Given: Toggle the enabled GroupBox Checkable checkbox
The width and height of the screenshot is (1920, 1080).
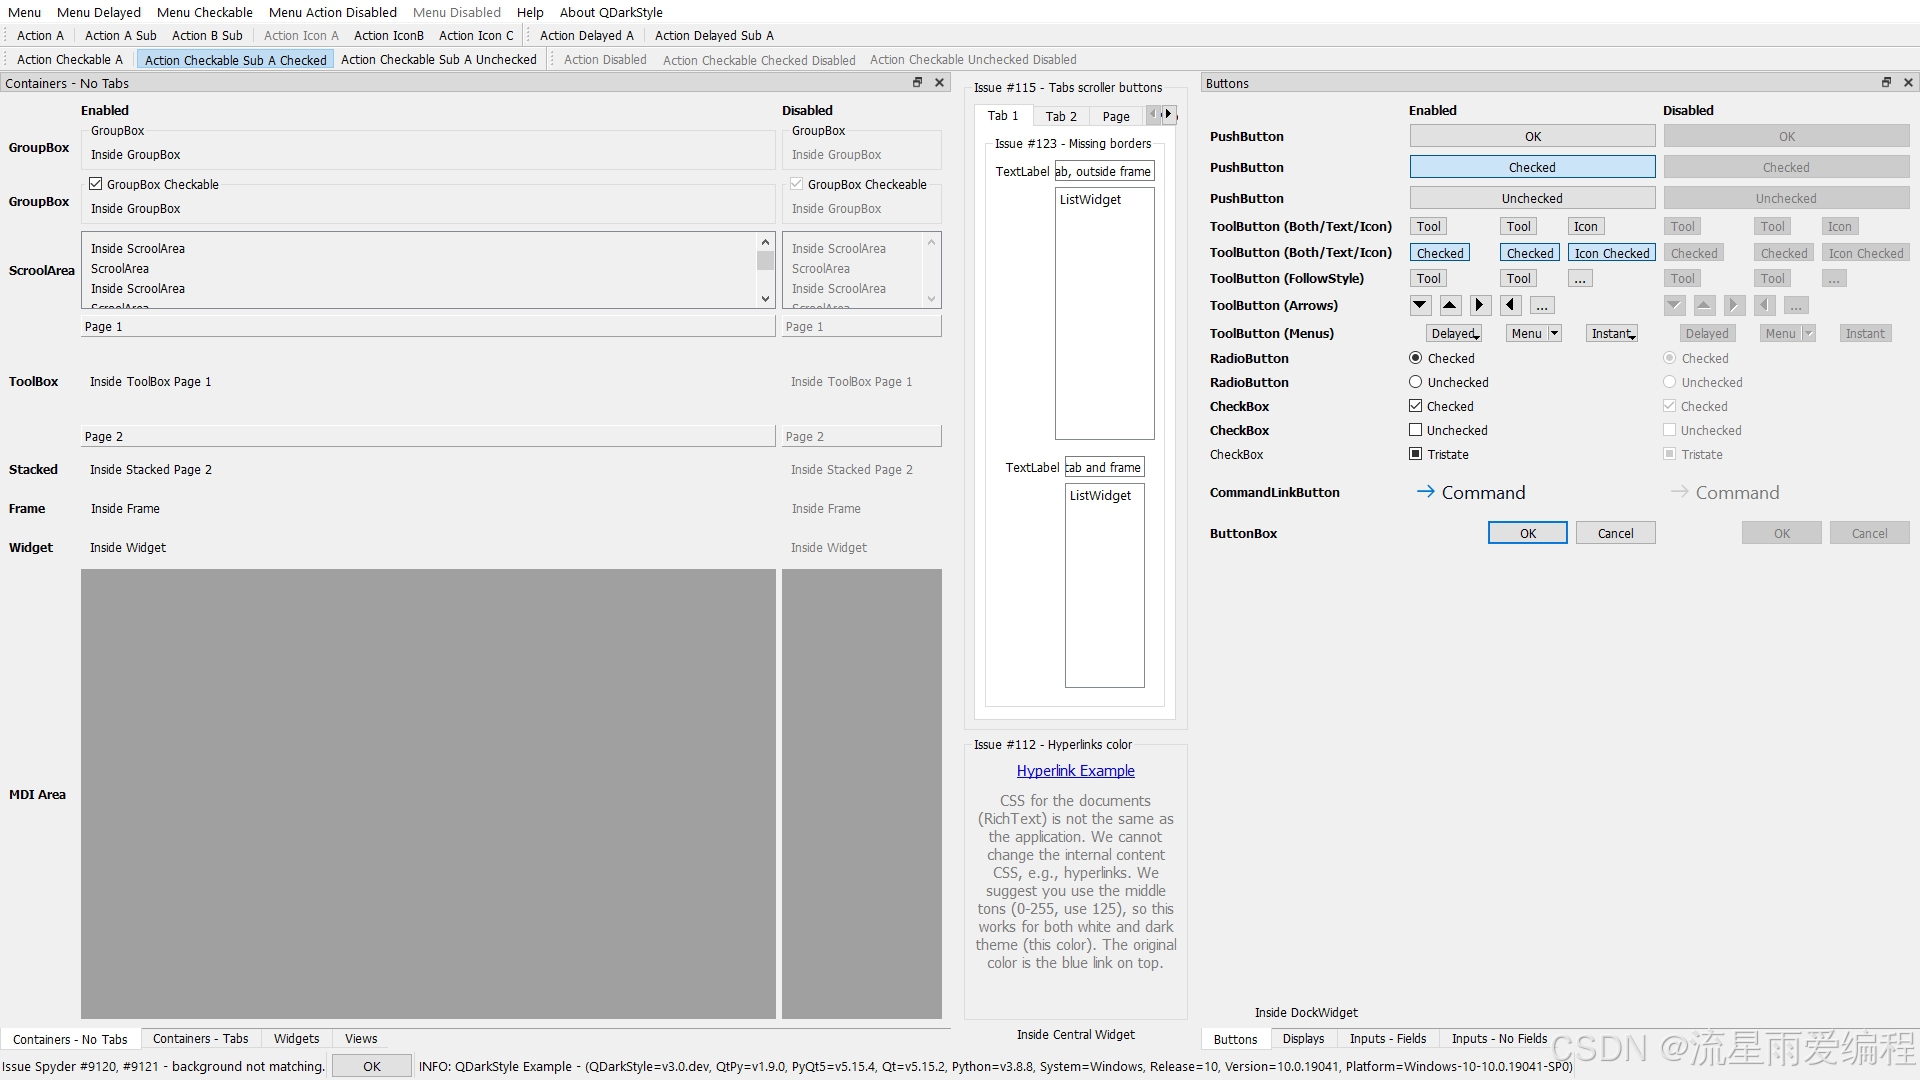Looking at the screenshot, I should [x=96, y=184].
